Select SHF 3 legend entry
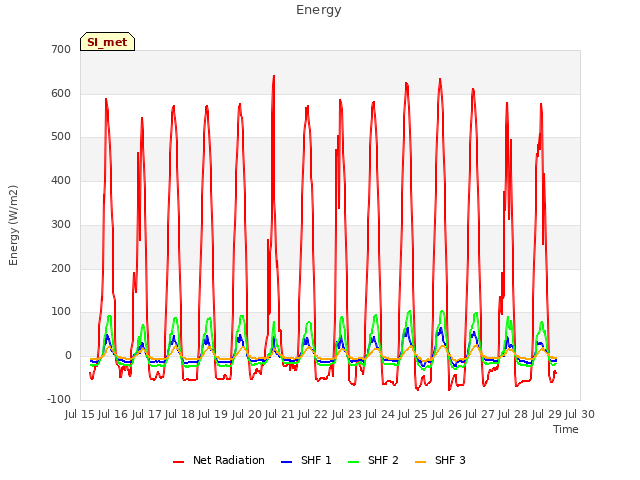This screenshot has width=640, height=480. coord(440,460)
